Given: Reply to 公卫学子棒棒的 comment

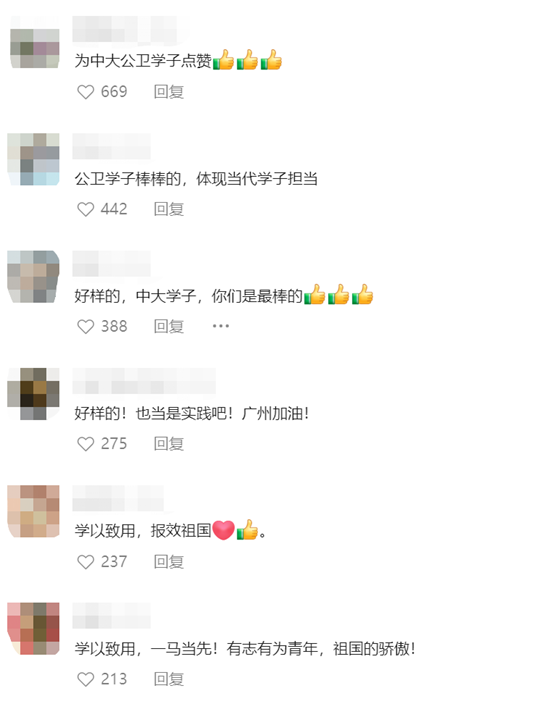Looking at the screenshot, I should (x=169, y=209).
